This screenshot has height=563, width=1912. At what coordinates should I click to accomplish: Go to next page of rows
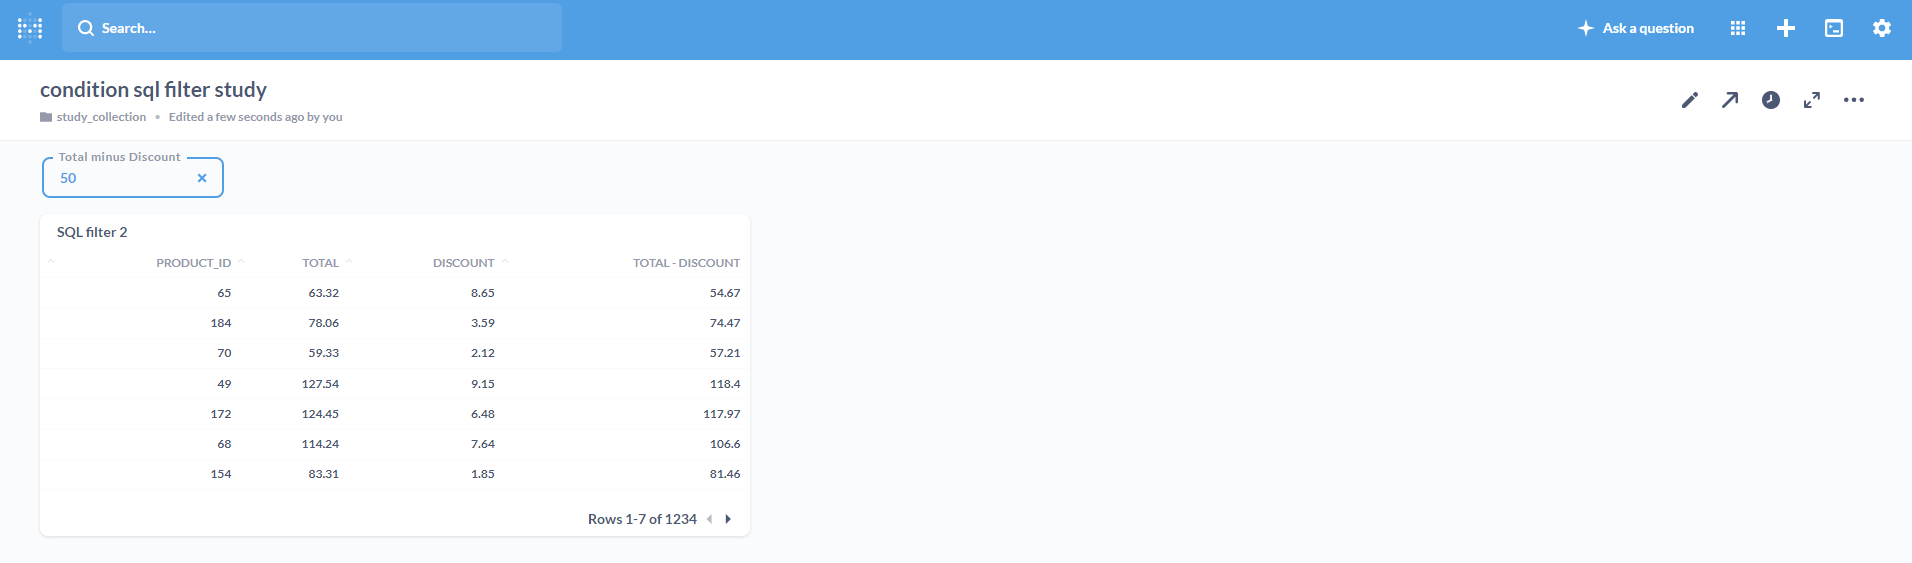click(728, 519)
